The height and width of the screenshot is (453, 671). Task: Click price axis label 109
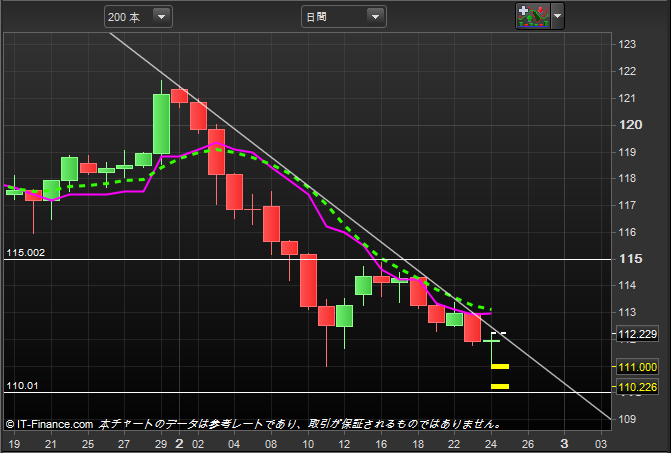[627, 419]
